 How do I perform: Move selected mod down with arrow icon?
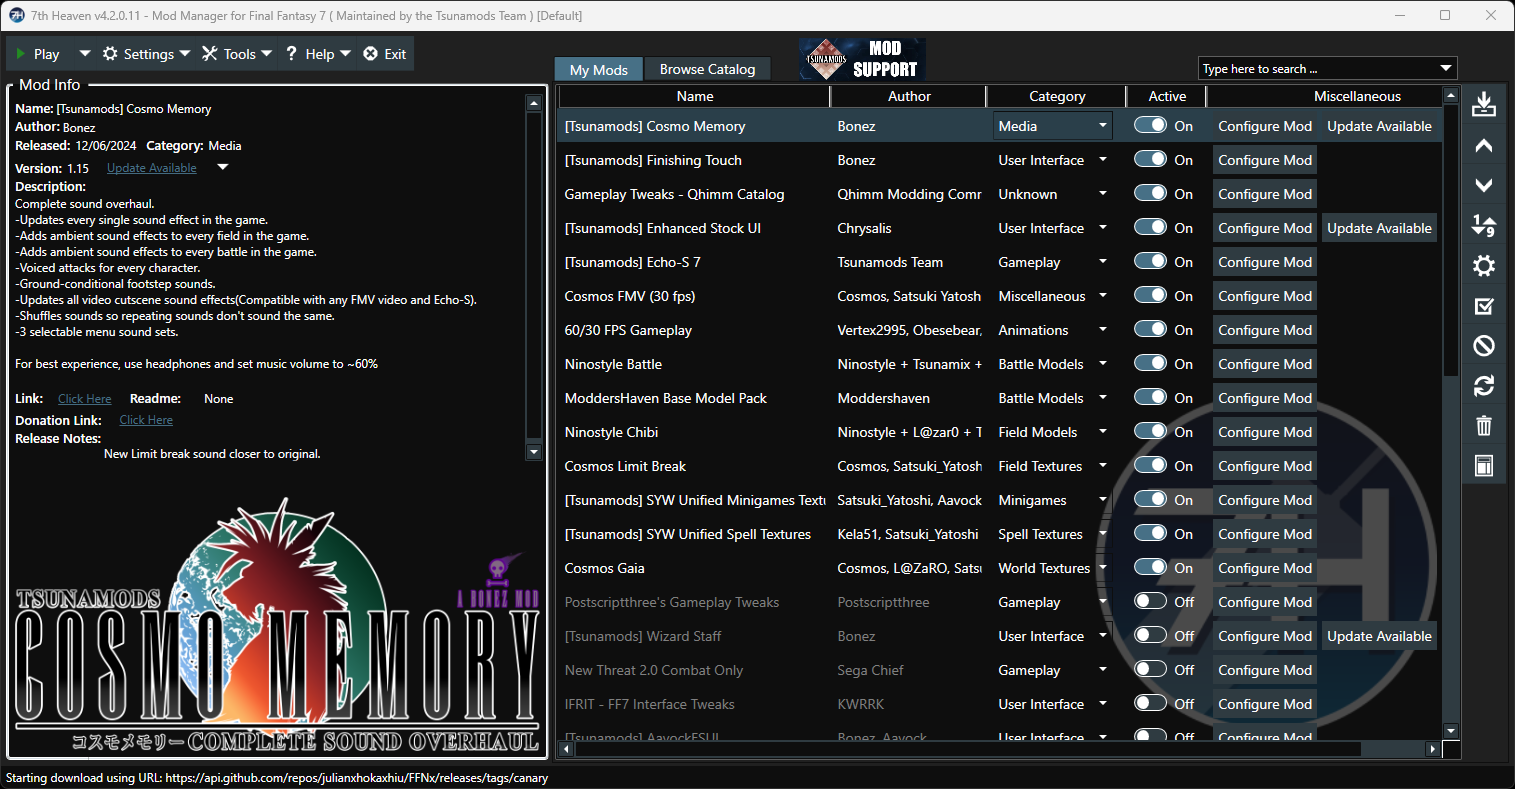(1484, 186)
